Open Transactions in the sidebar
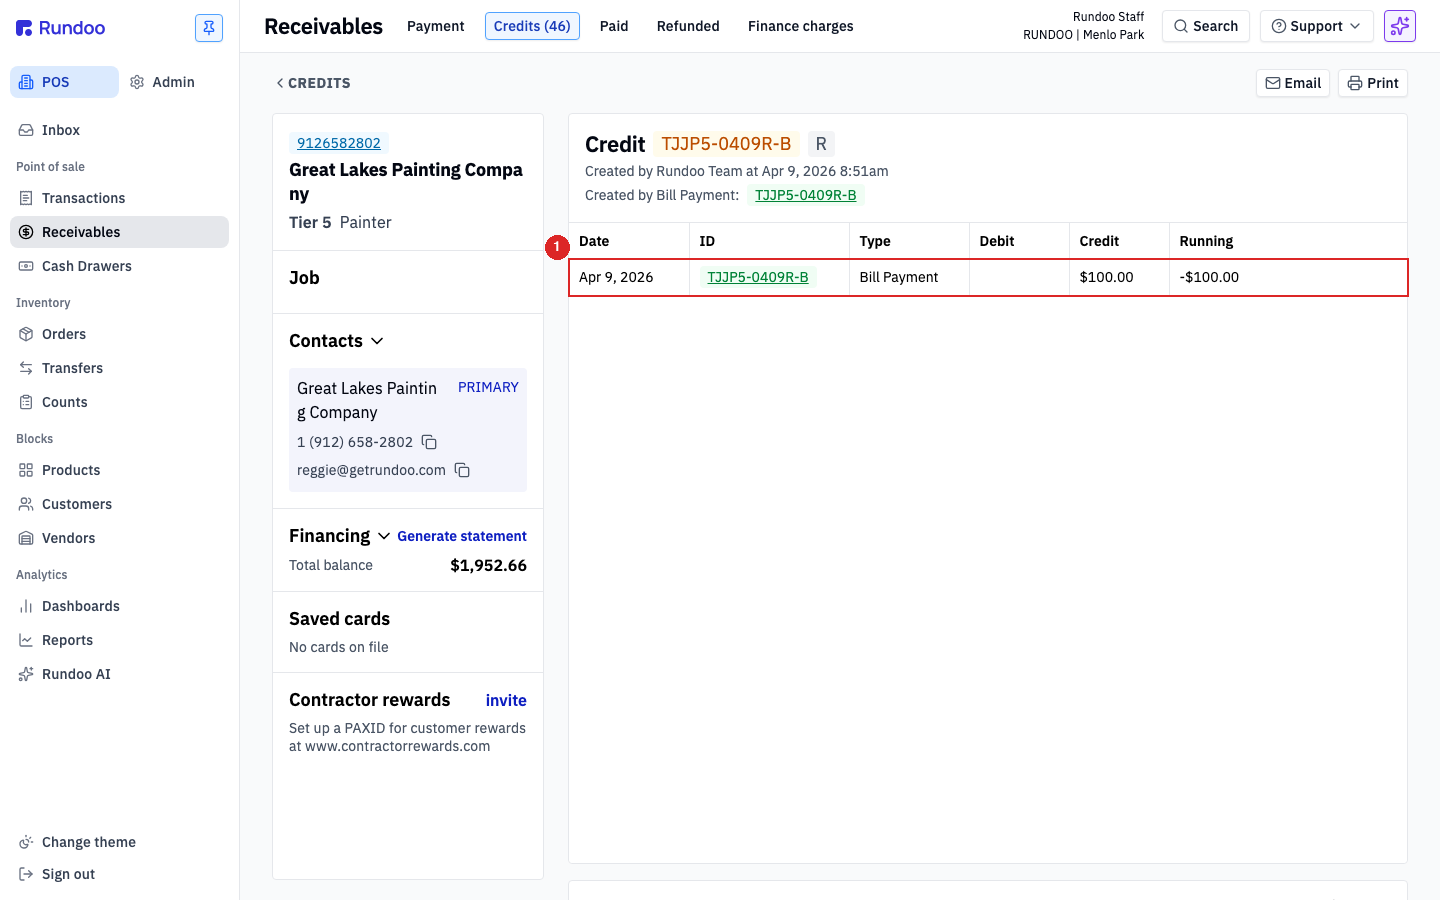Screen dimensions: 1440x900 point(119,198)
